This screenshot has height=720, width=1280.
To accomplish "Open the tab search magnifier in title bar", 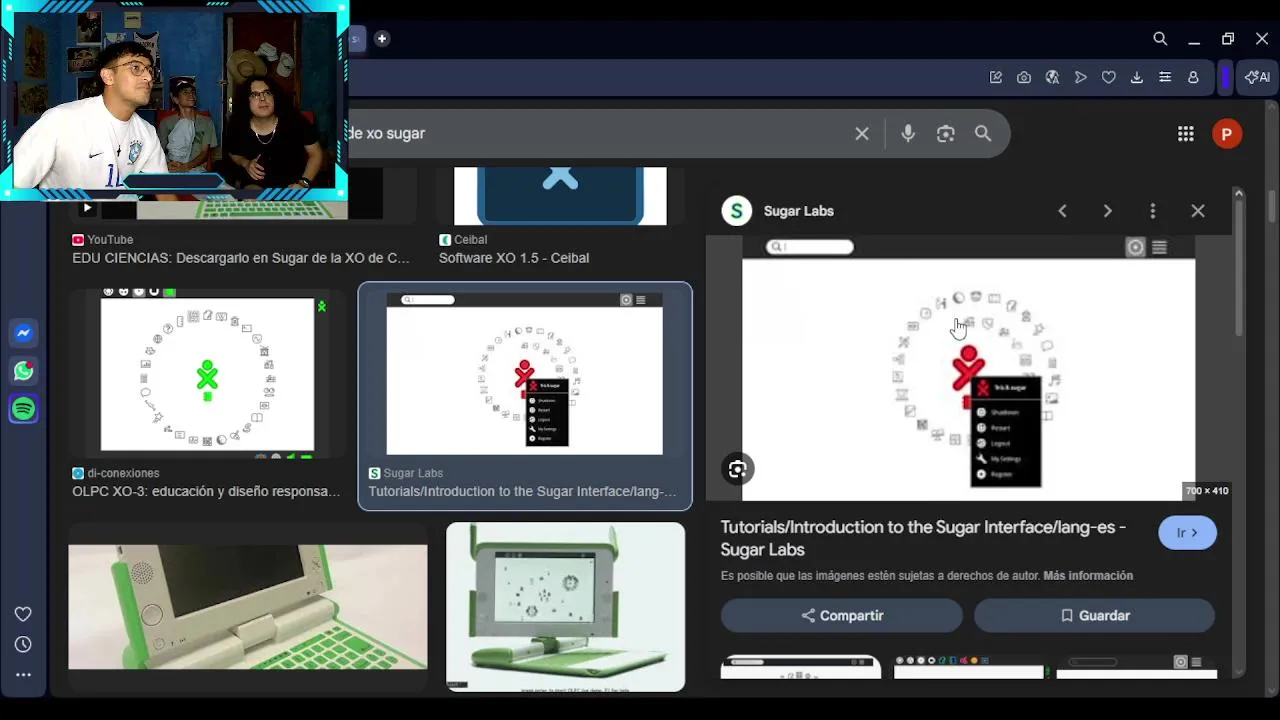I will pyautogui.click(x=1160, y=39).
